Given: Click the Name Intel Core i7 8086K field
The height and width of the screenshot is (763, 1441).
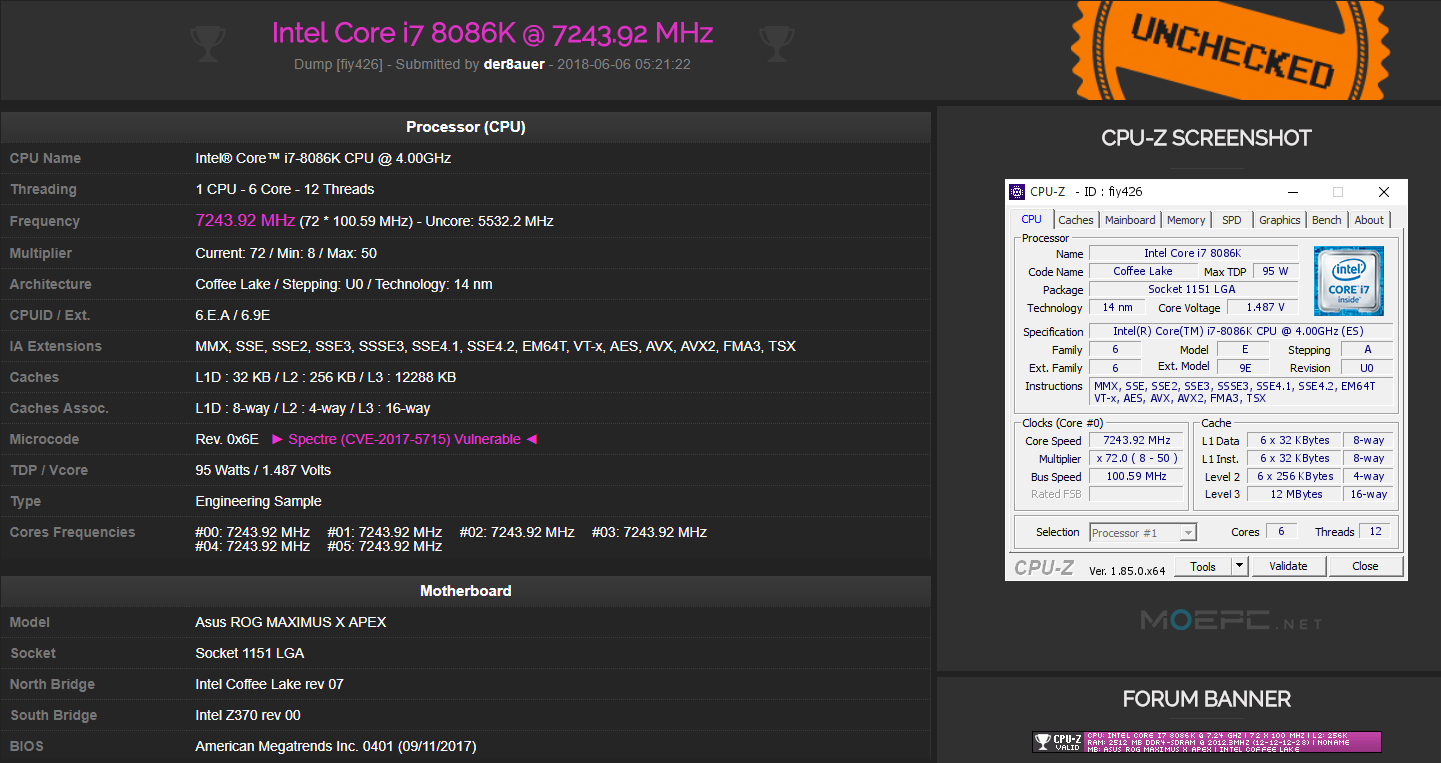Looking at the screenshot, I should [x=1193, y=253].
